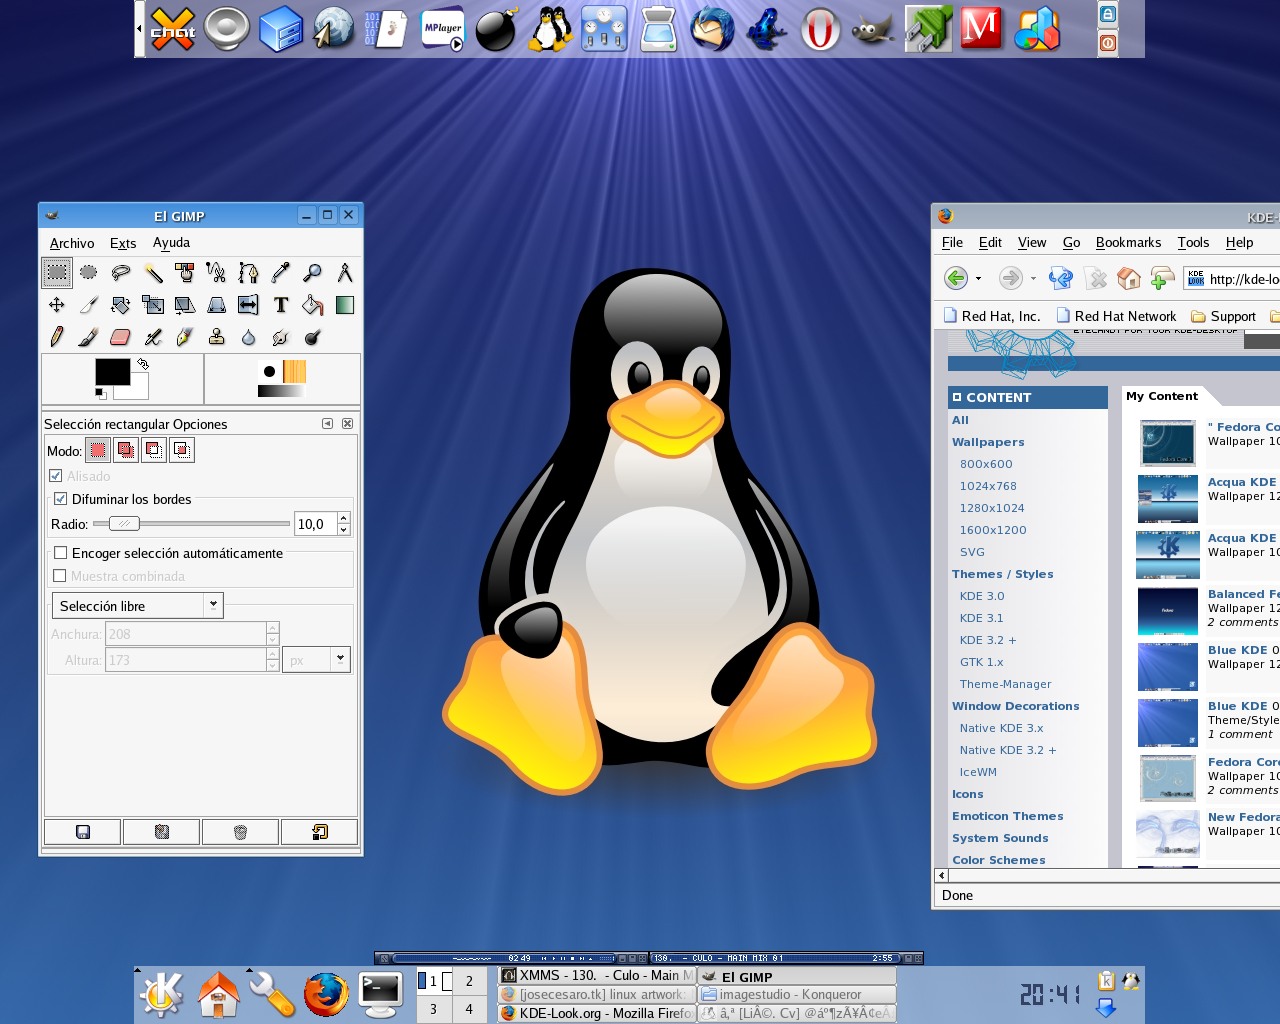Swap foreground and background colors arrow

143,364
